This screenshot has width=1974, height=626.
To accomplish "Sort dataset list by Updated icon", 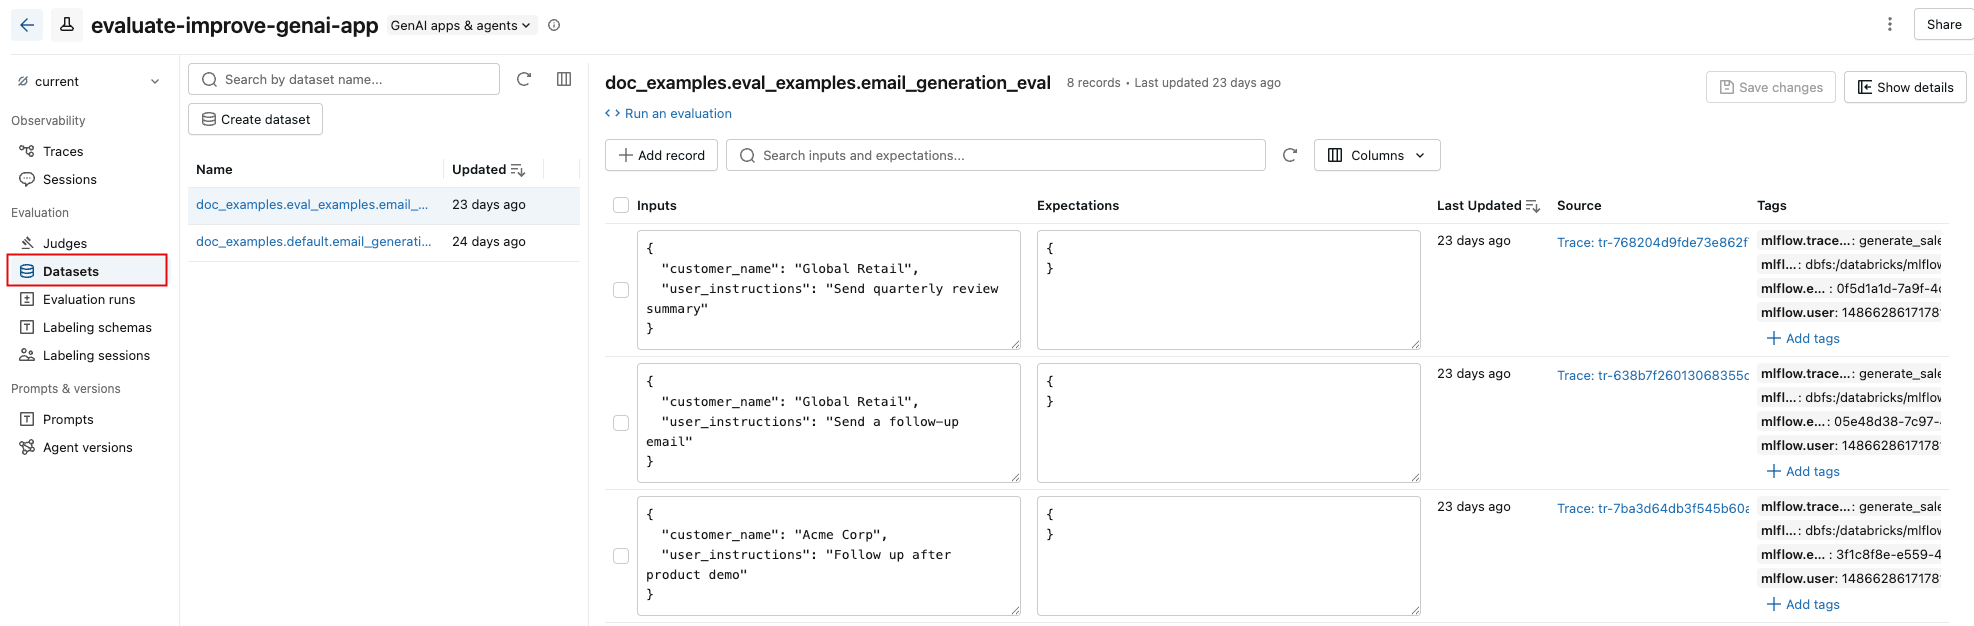I will 517,170.
